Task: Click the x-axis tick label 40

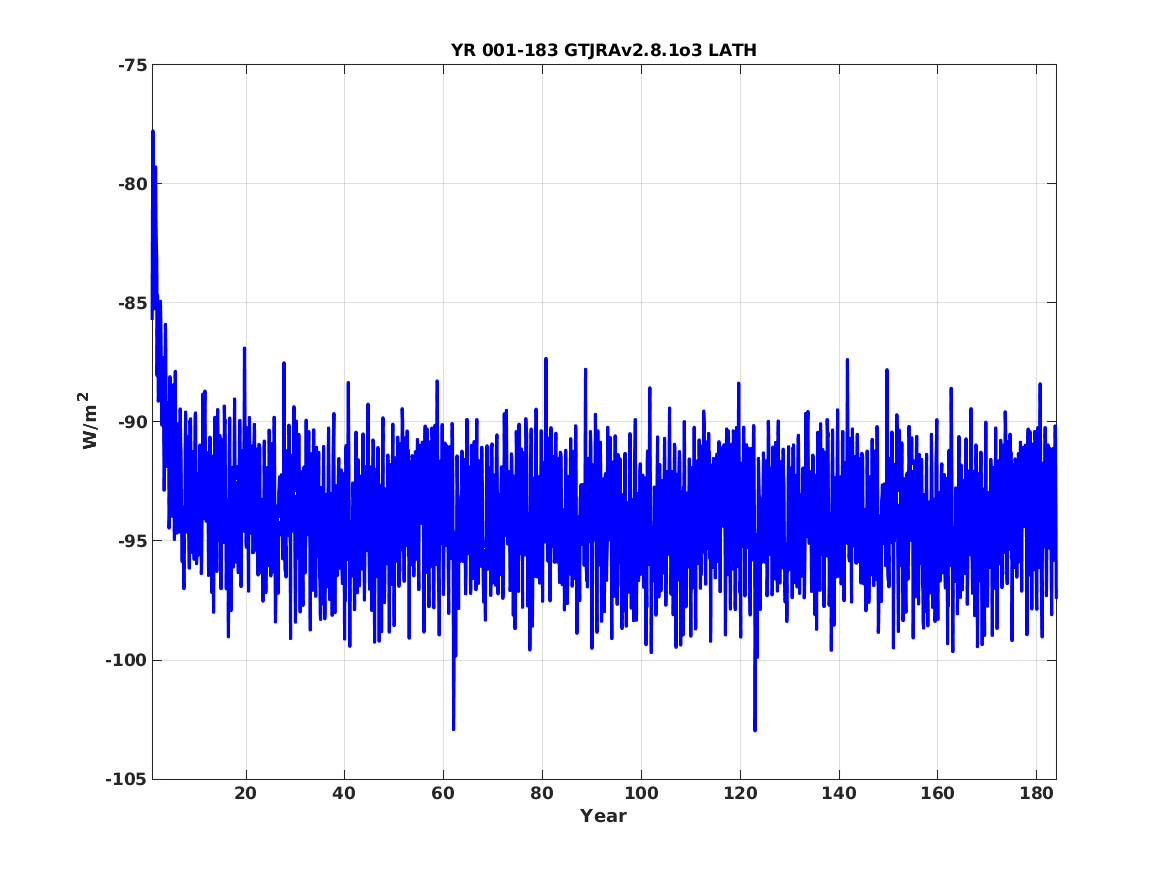Action: 344,793
